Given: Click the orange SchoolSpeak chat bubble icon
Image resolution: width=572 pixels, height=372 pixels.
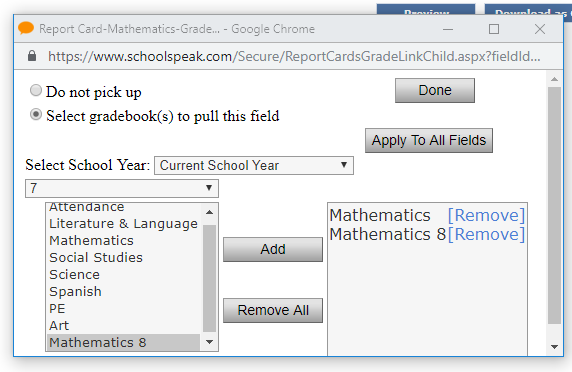Looking at the screenshot, I should (26, 28).
